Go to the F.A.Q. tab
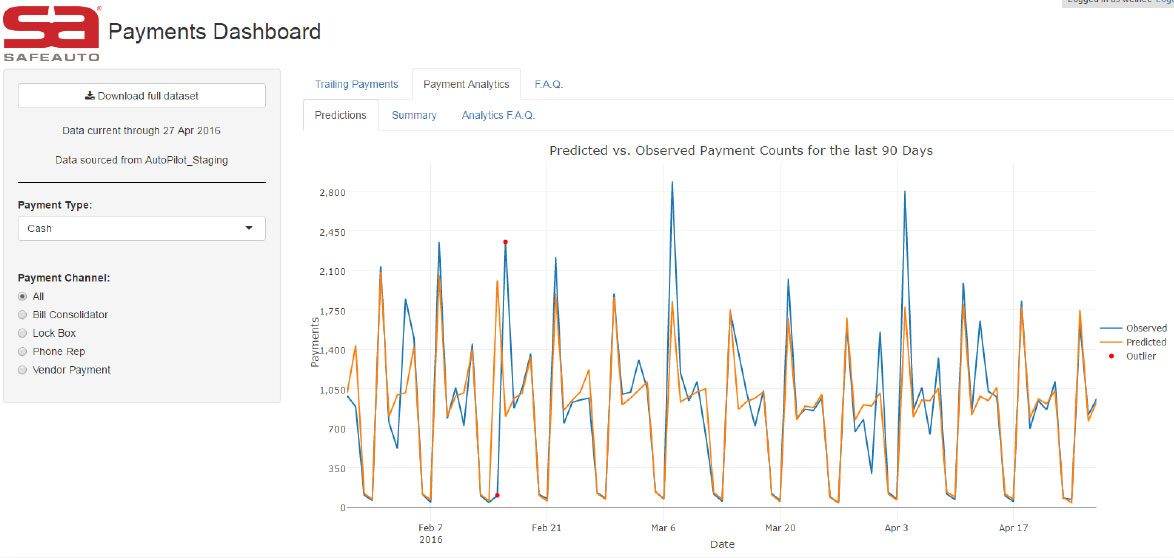 coord(548,85)
